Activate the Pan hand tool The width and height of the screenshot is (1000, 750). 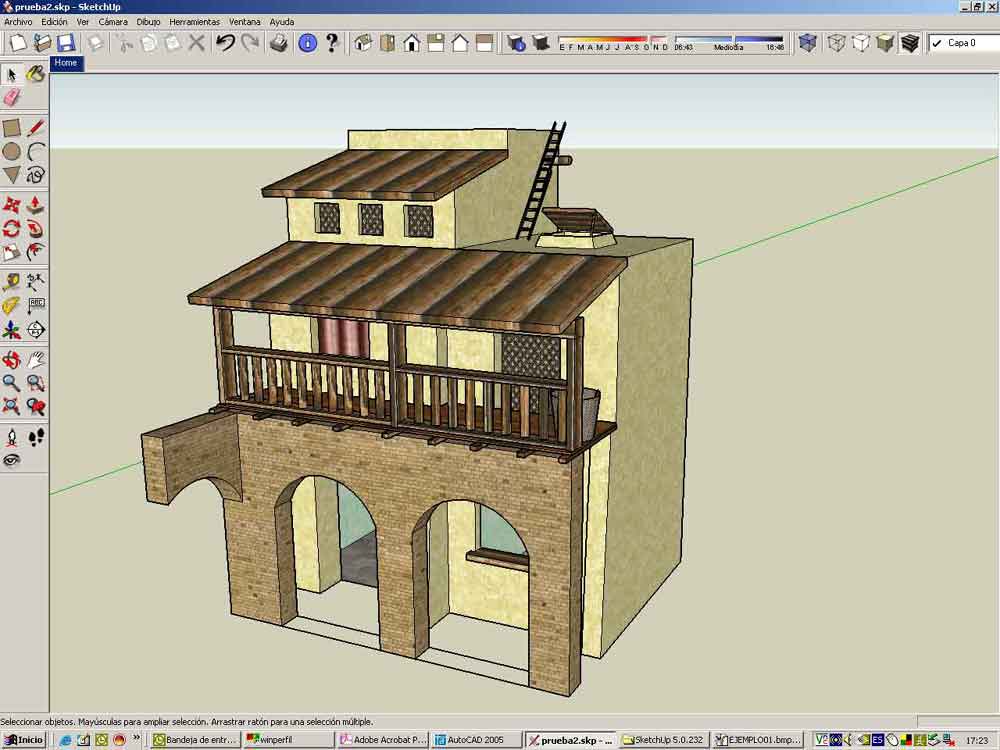click(x=35, y=358)
